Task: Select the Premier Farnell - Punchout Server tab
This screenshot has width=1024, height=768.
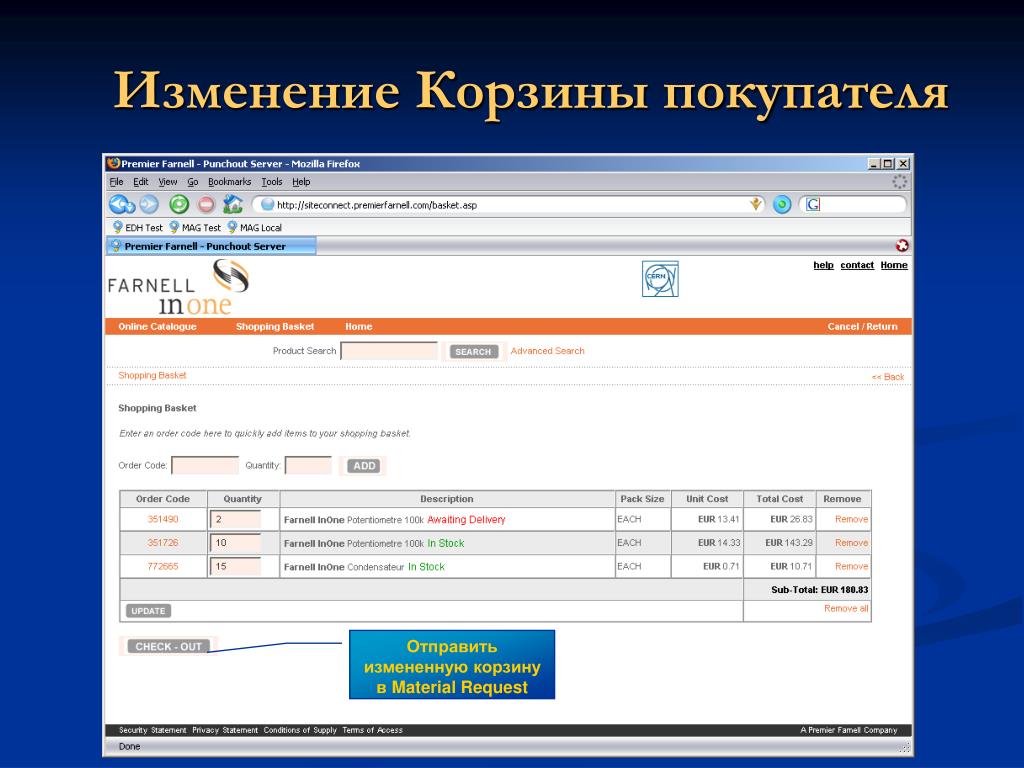Action: [x=211, y=246]
